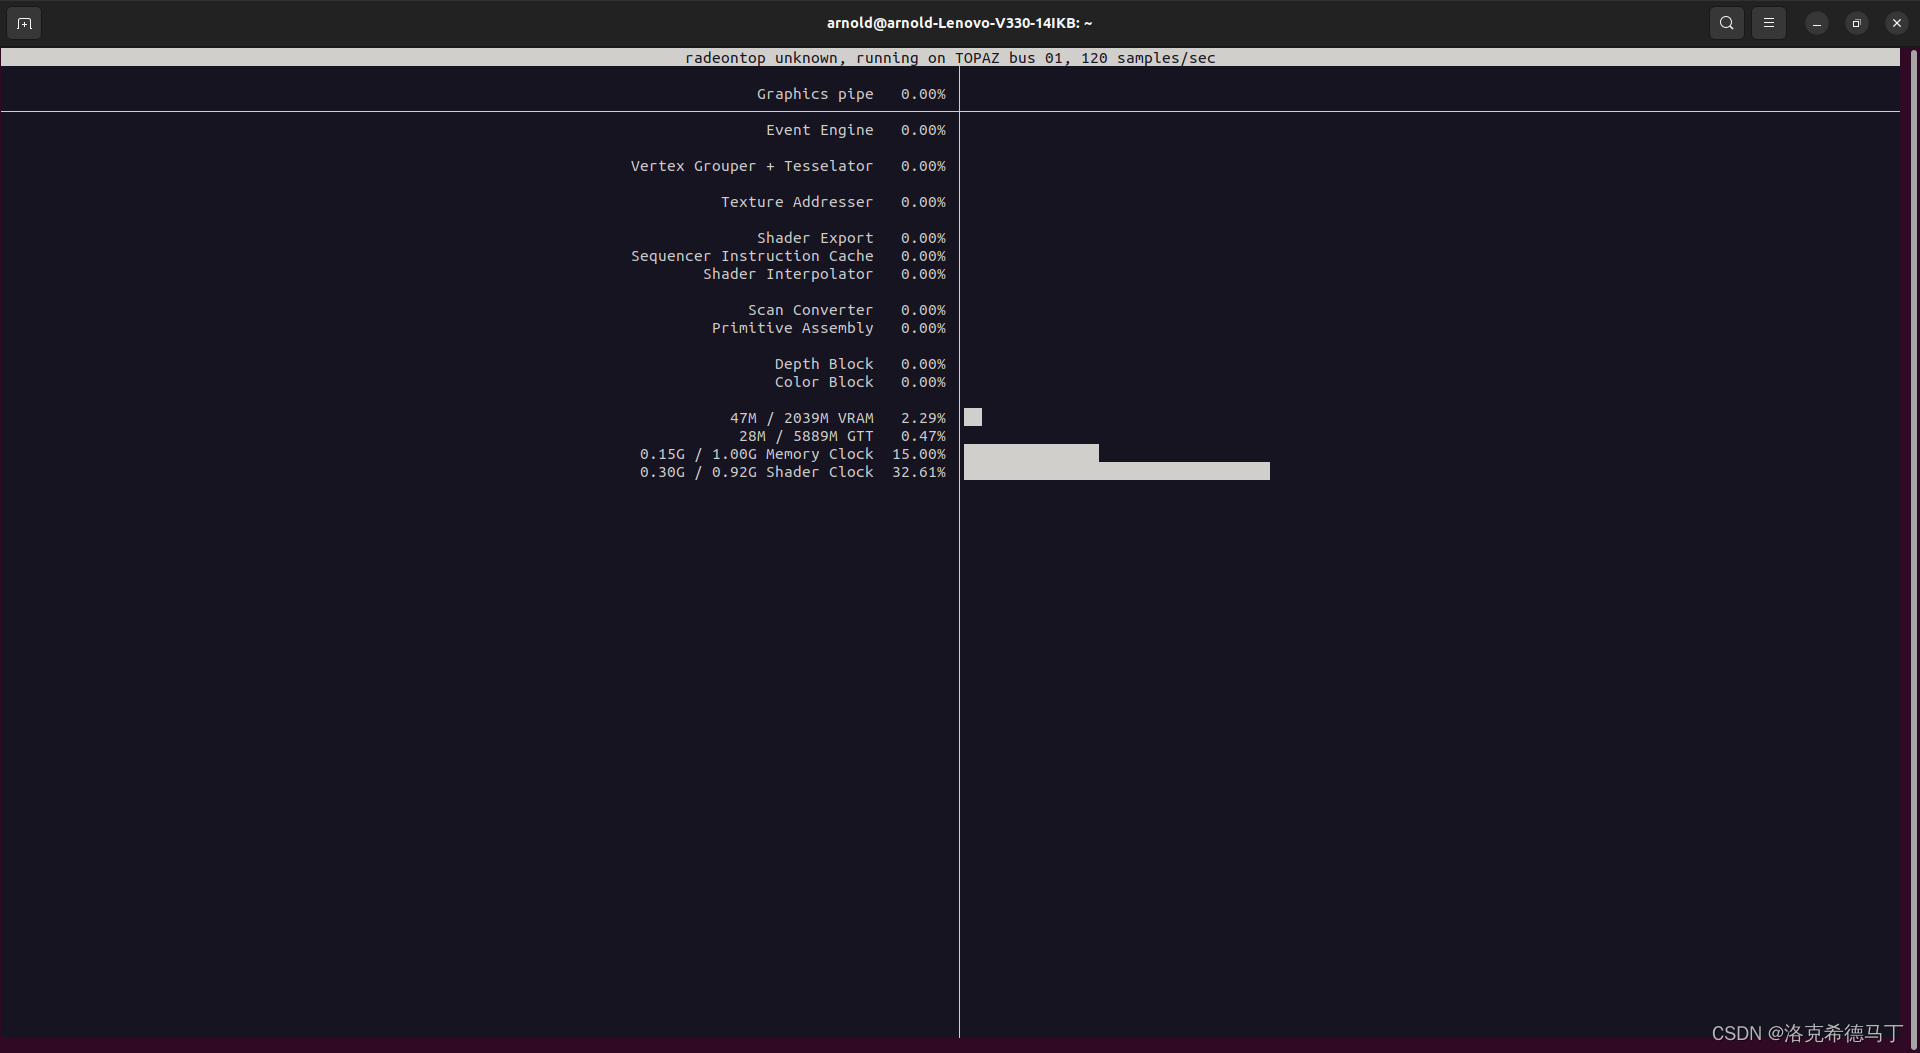The height and width of the screenshot is (1053, 1920).
Task: Click the Shader Interpolator label
Action: pos(788,274)
